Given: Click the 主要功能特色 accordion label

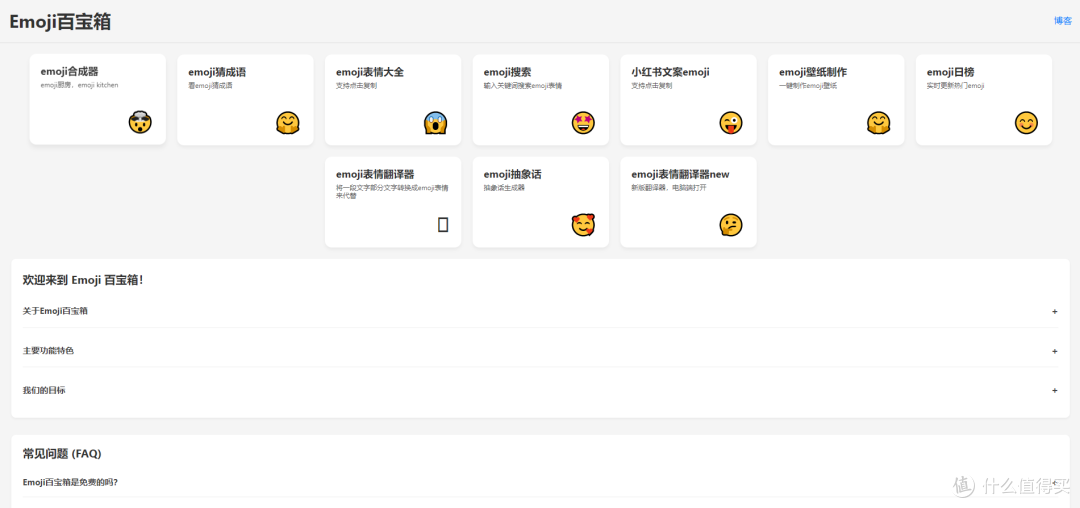Looking at the screenshot, I should click(48, 351).
